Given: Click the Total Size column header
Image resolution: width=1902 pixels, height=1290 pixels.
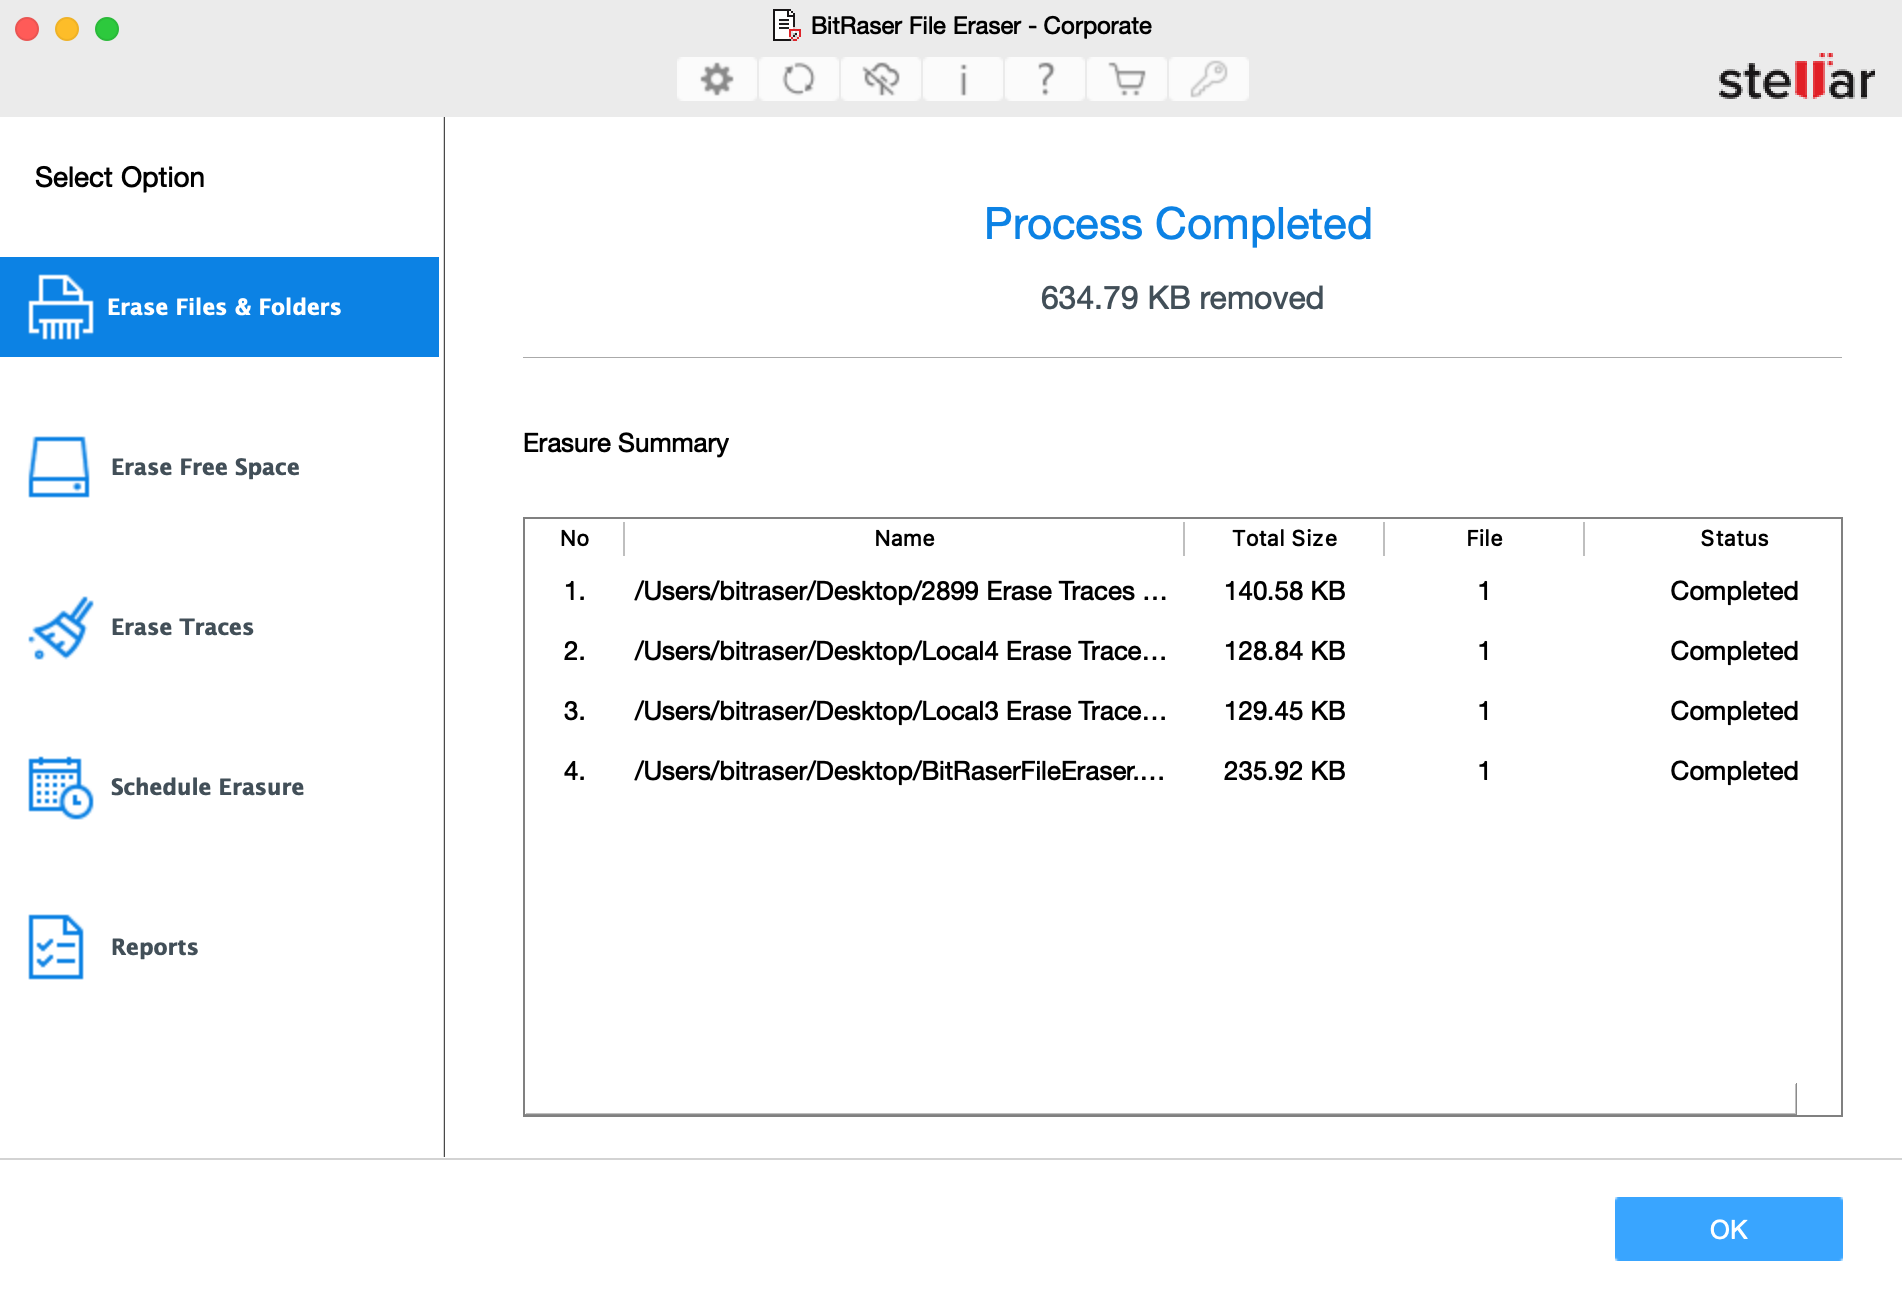Looking at the screenshot, I should coord(1284,538).
